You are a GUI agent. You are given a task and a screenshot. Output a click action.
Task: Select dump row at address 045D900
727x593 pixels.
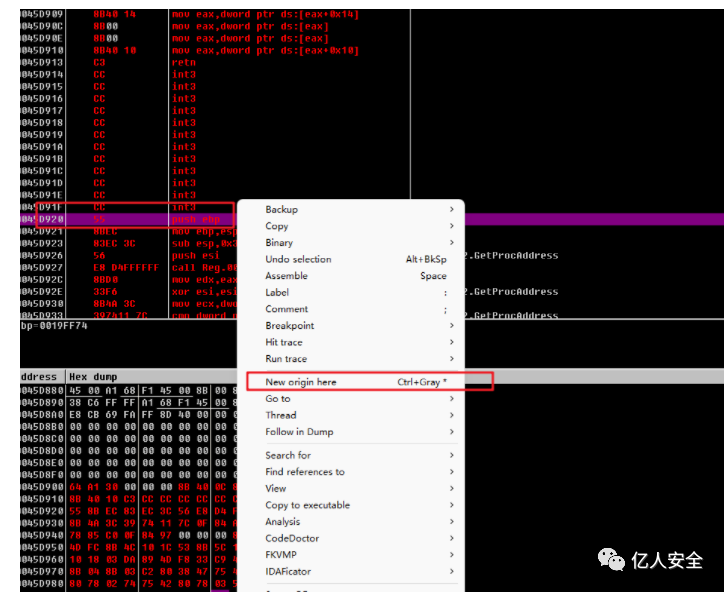pyautogui.click(x=129, y=487)
